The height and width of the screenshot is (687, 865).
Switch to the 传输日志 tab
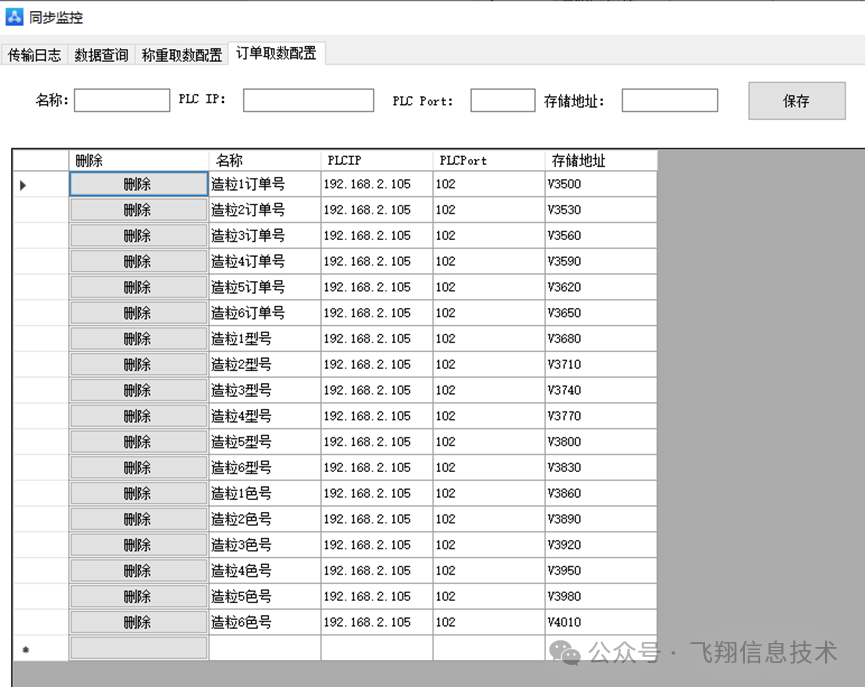[x=34, y=55]
